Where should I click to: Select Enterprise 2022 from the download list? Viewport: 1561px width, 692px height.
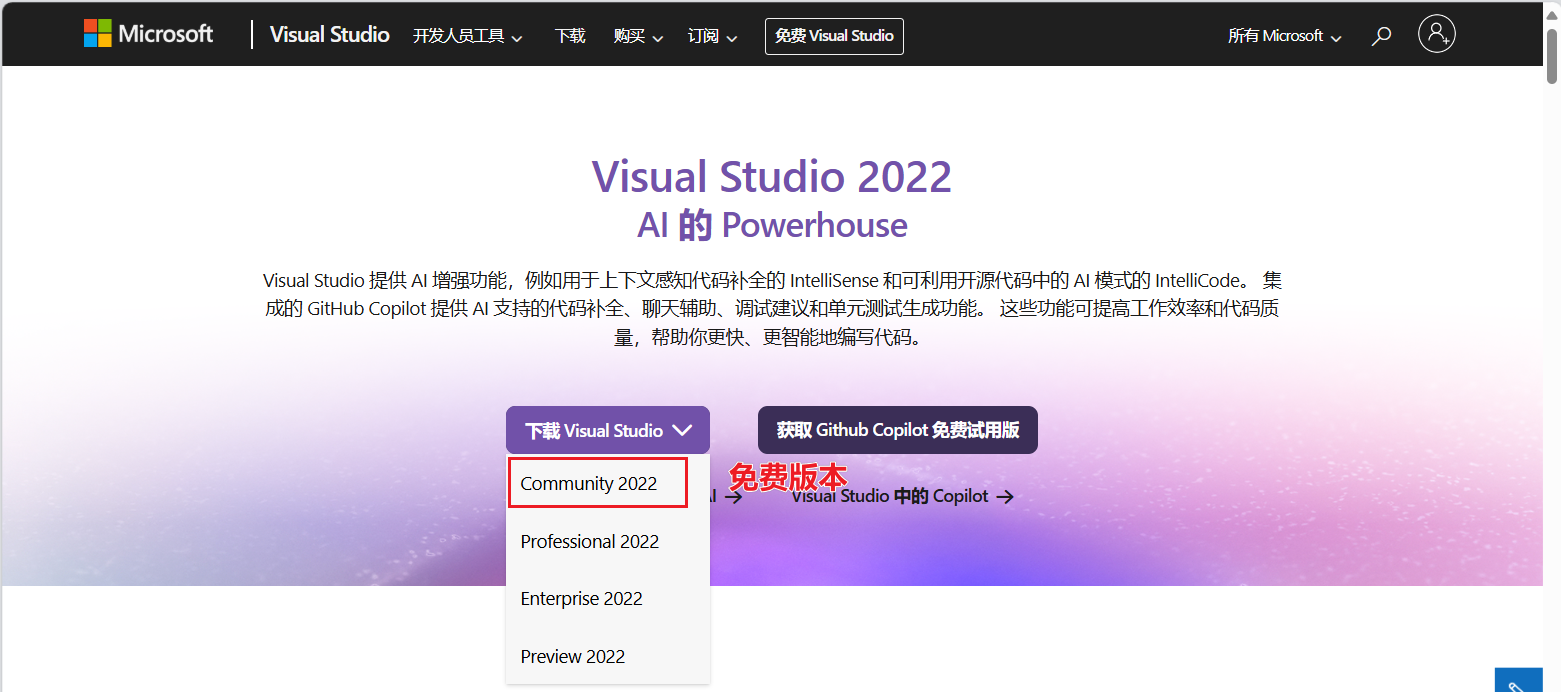(608, 599)
